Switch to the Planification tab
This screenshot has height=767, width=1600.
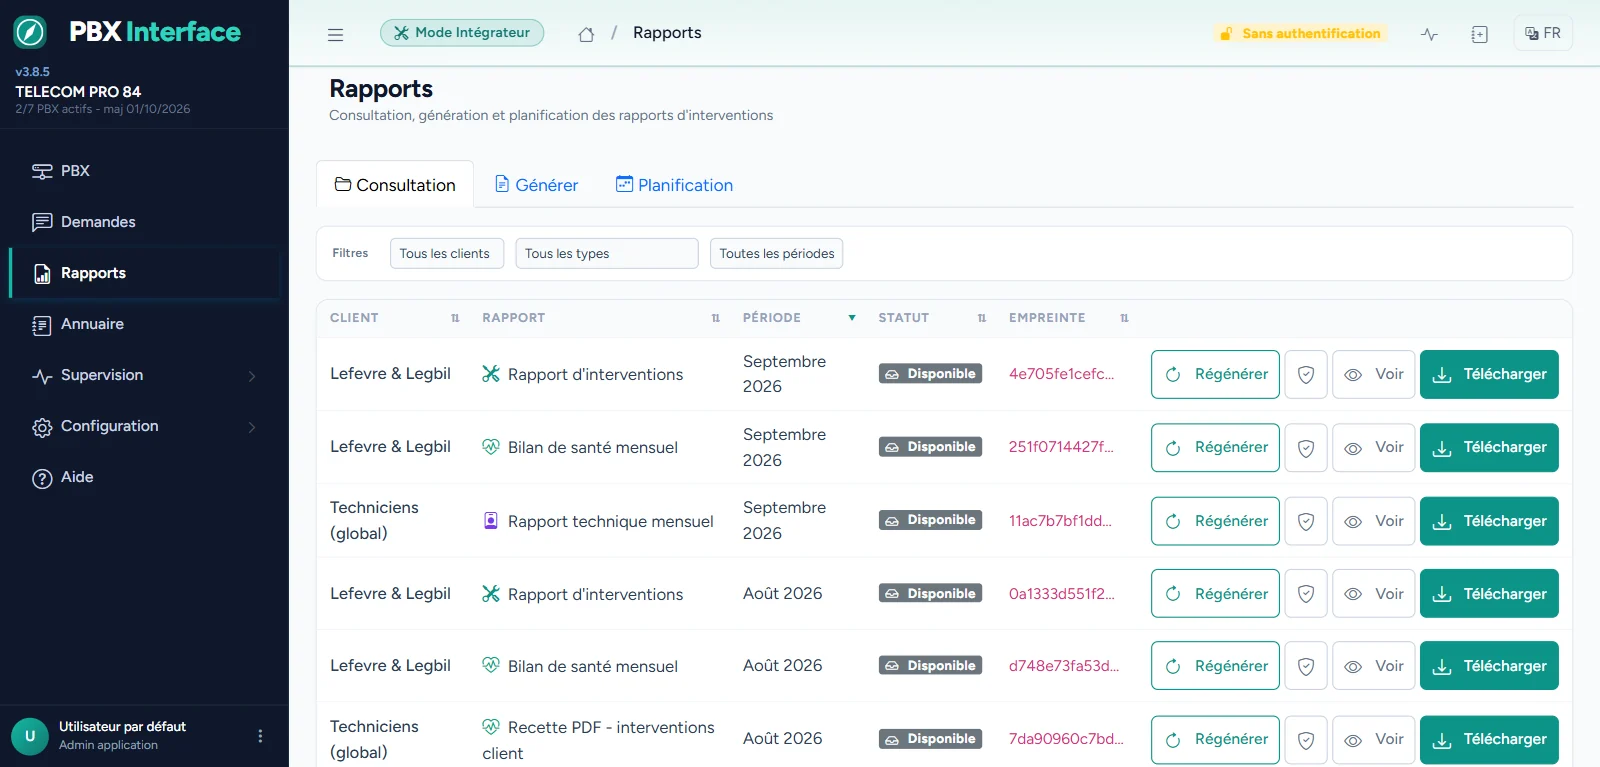[x=675, y=185]
